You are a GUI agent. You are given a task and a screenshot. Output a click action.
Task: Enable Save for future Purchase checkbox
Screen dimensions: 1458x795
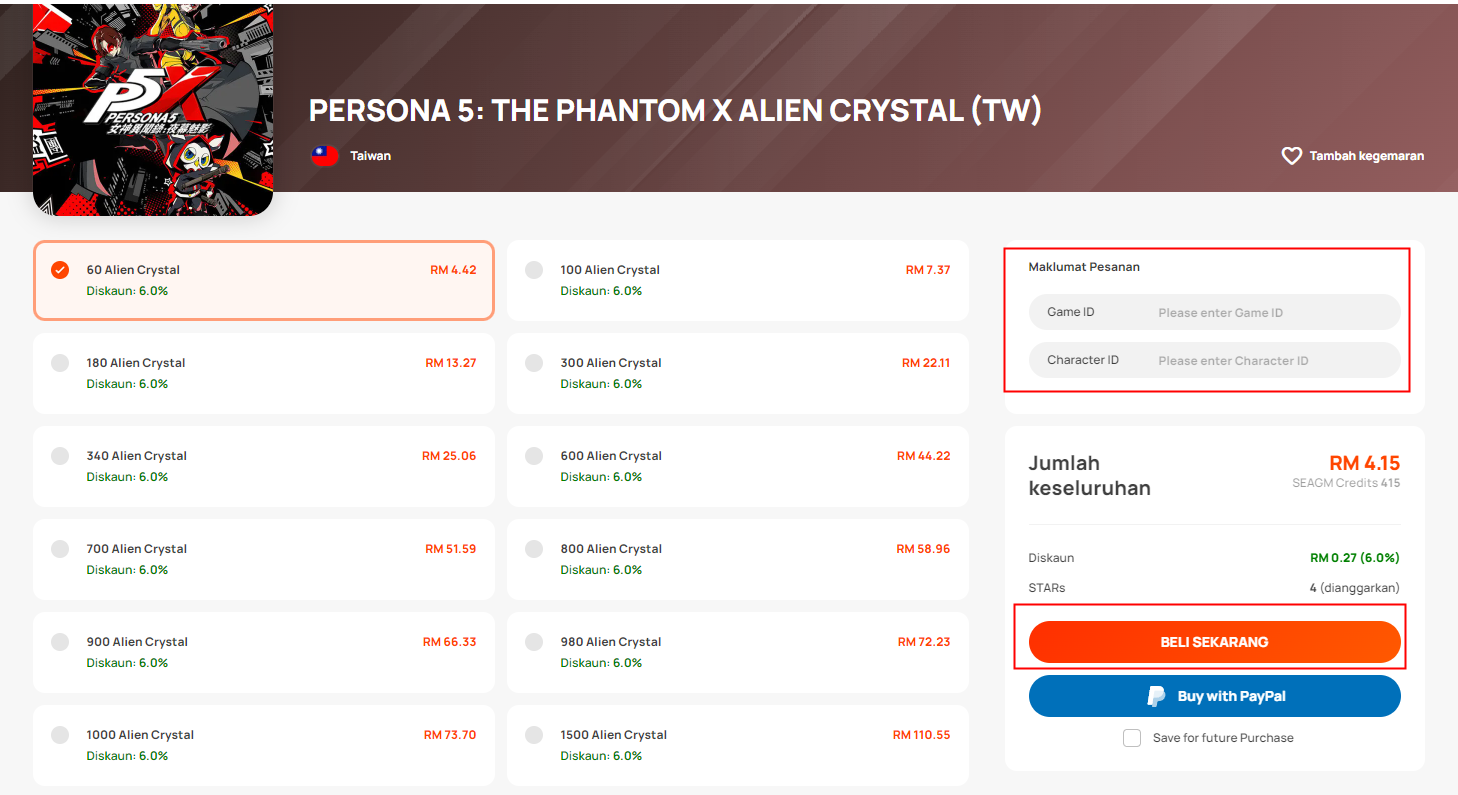[1132, 738]
